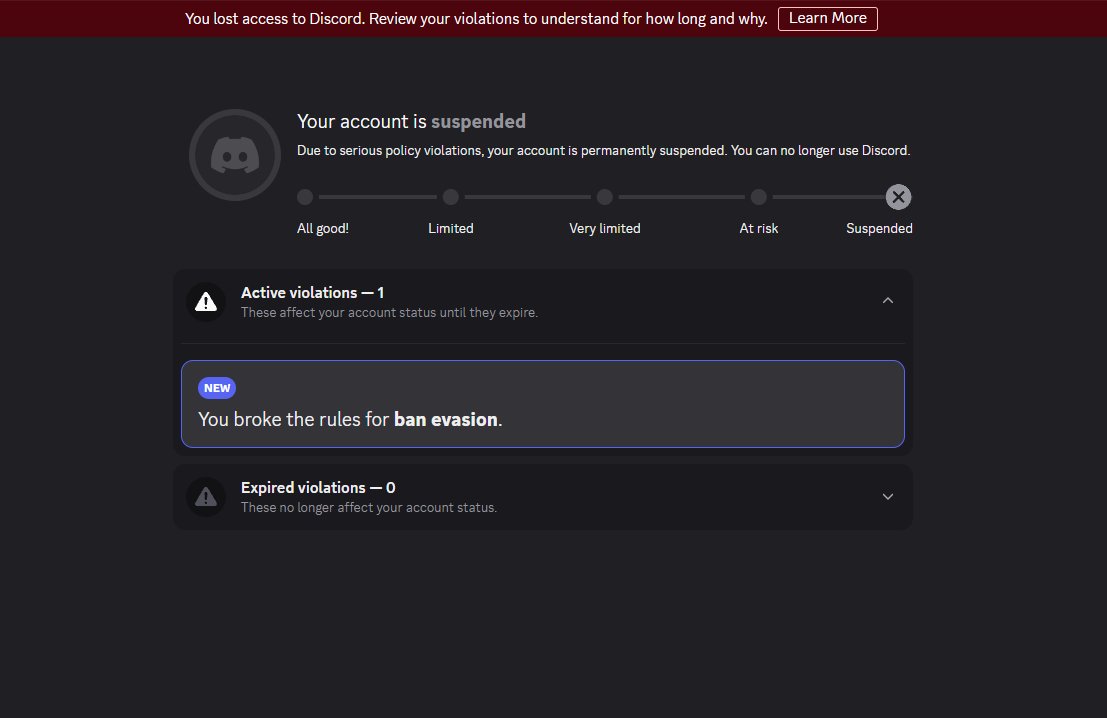Collapse the Active violations section chevron
This screenshot has height=718, width=1107.
887,301
